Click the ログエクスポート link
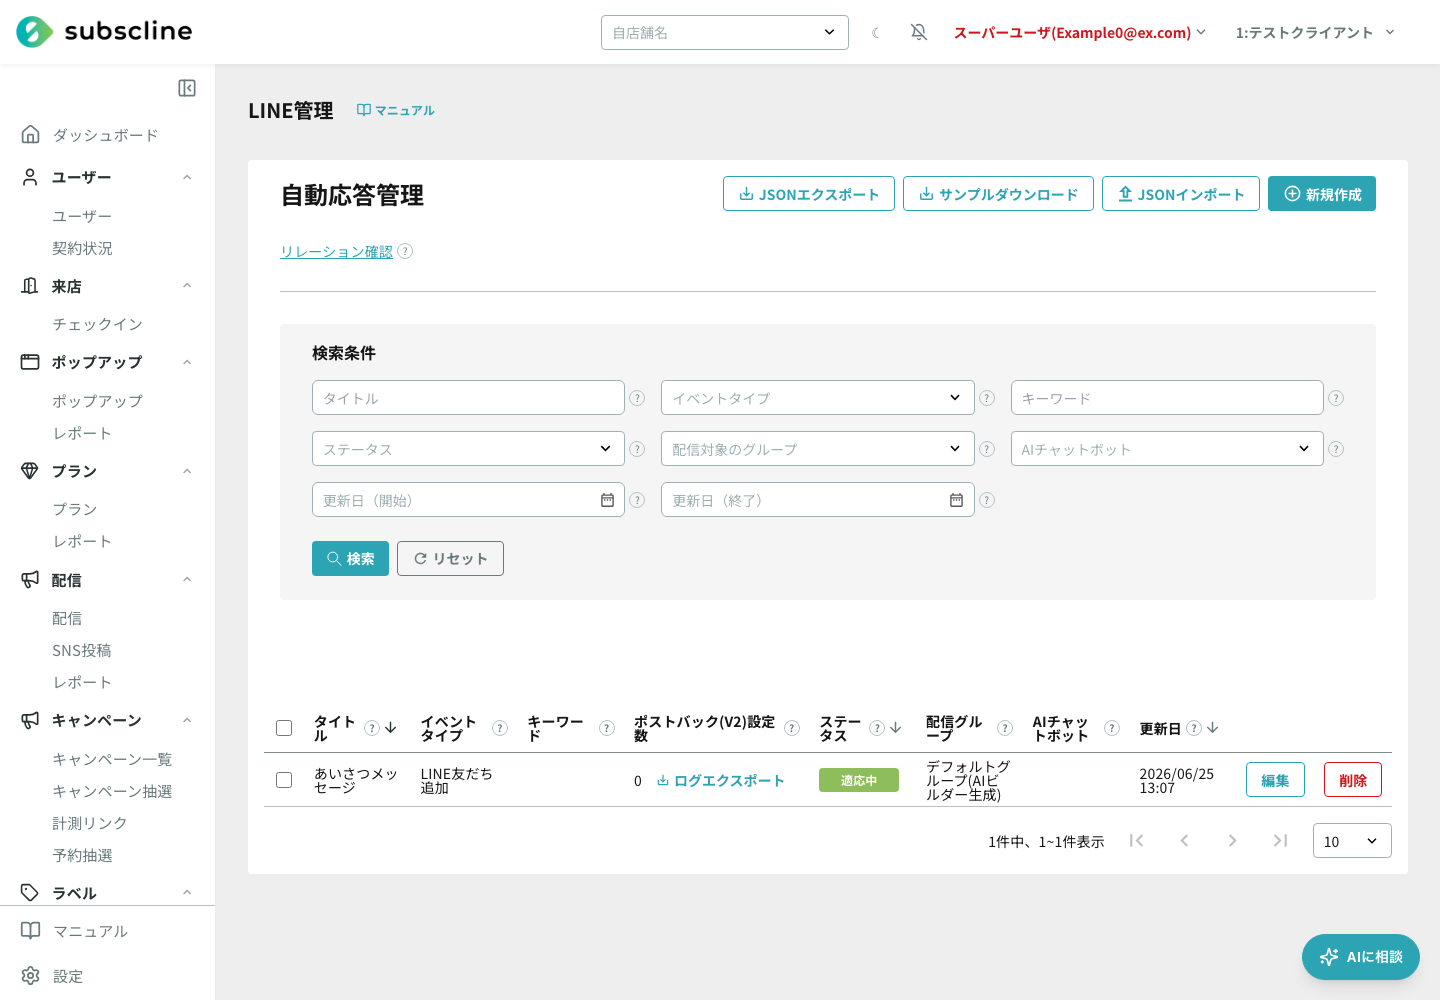The width and height of the screenshot is (1440, 1000). point(720,780)
